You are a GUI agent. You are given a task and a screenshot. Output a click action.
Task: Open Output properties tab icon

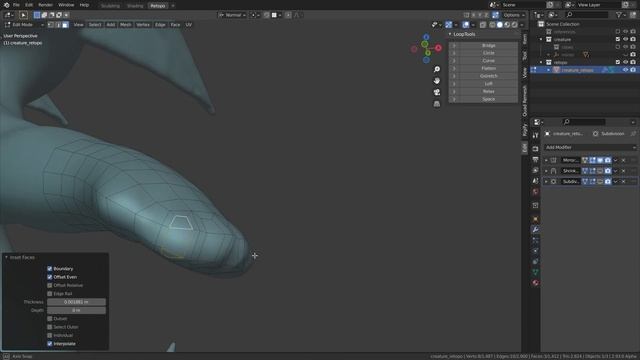tap(536, 160)
